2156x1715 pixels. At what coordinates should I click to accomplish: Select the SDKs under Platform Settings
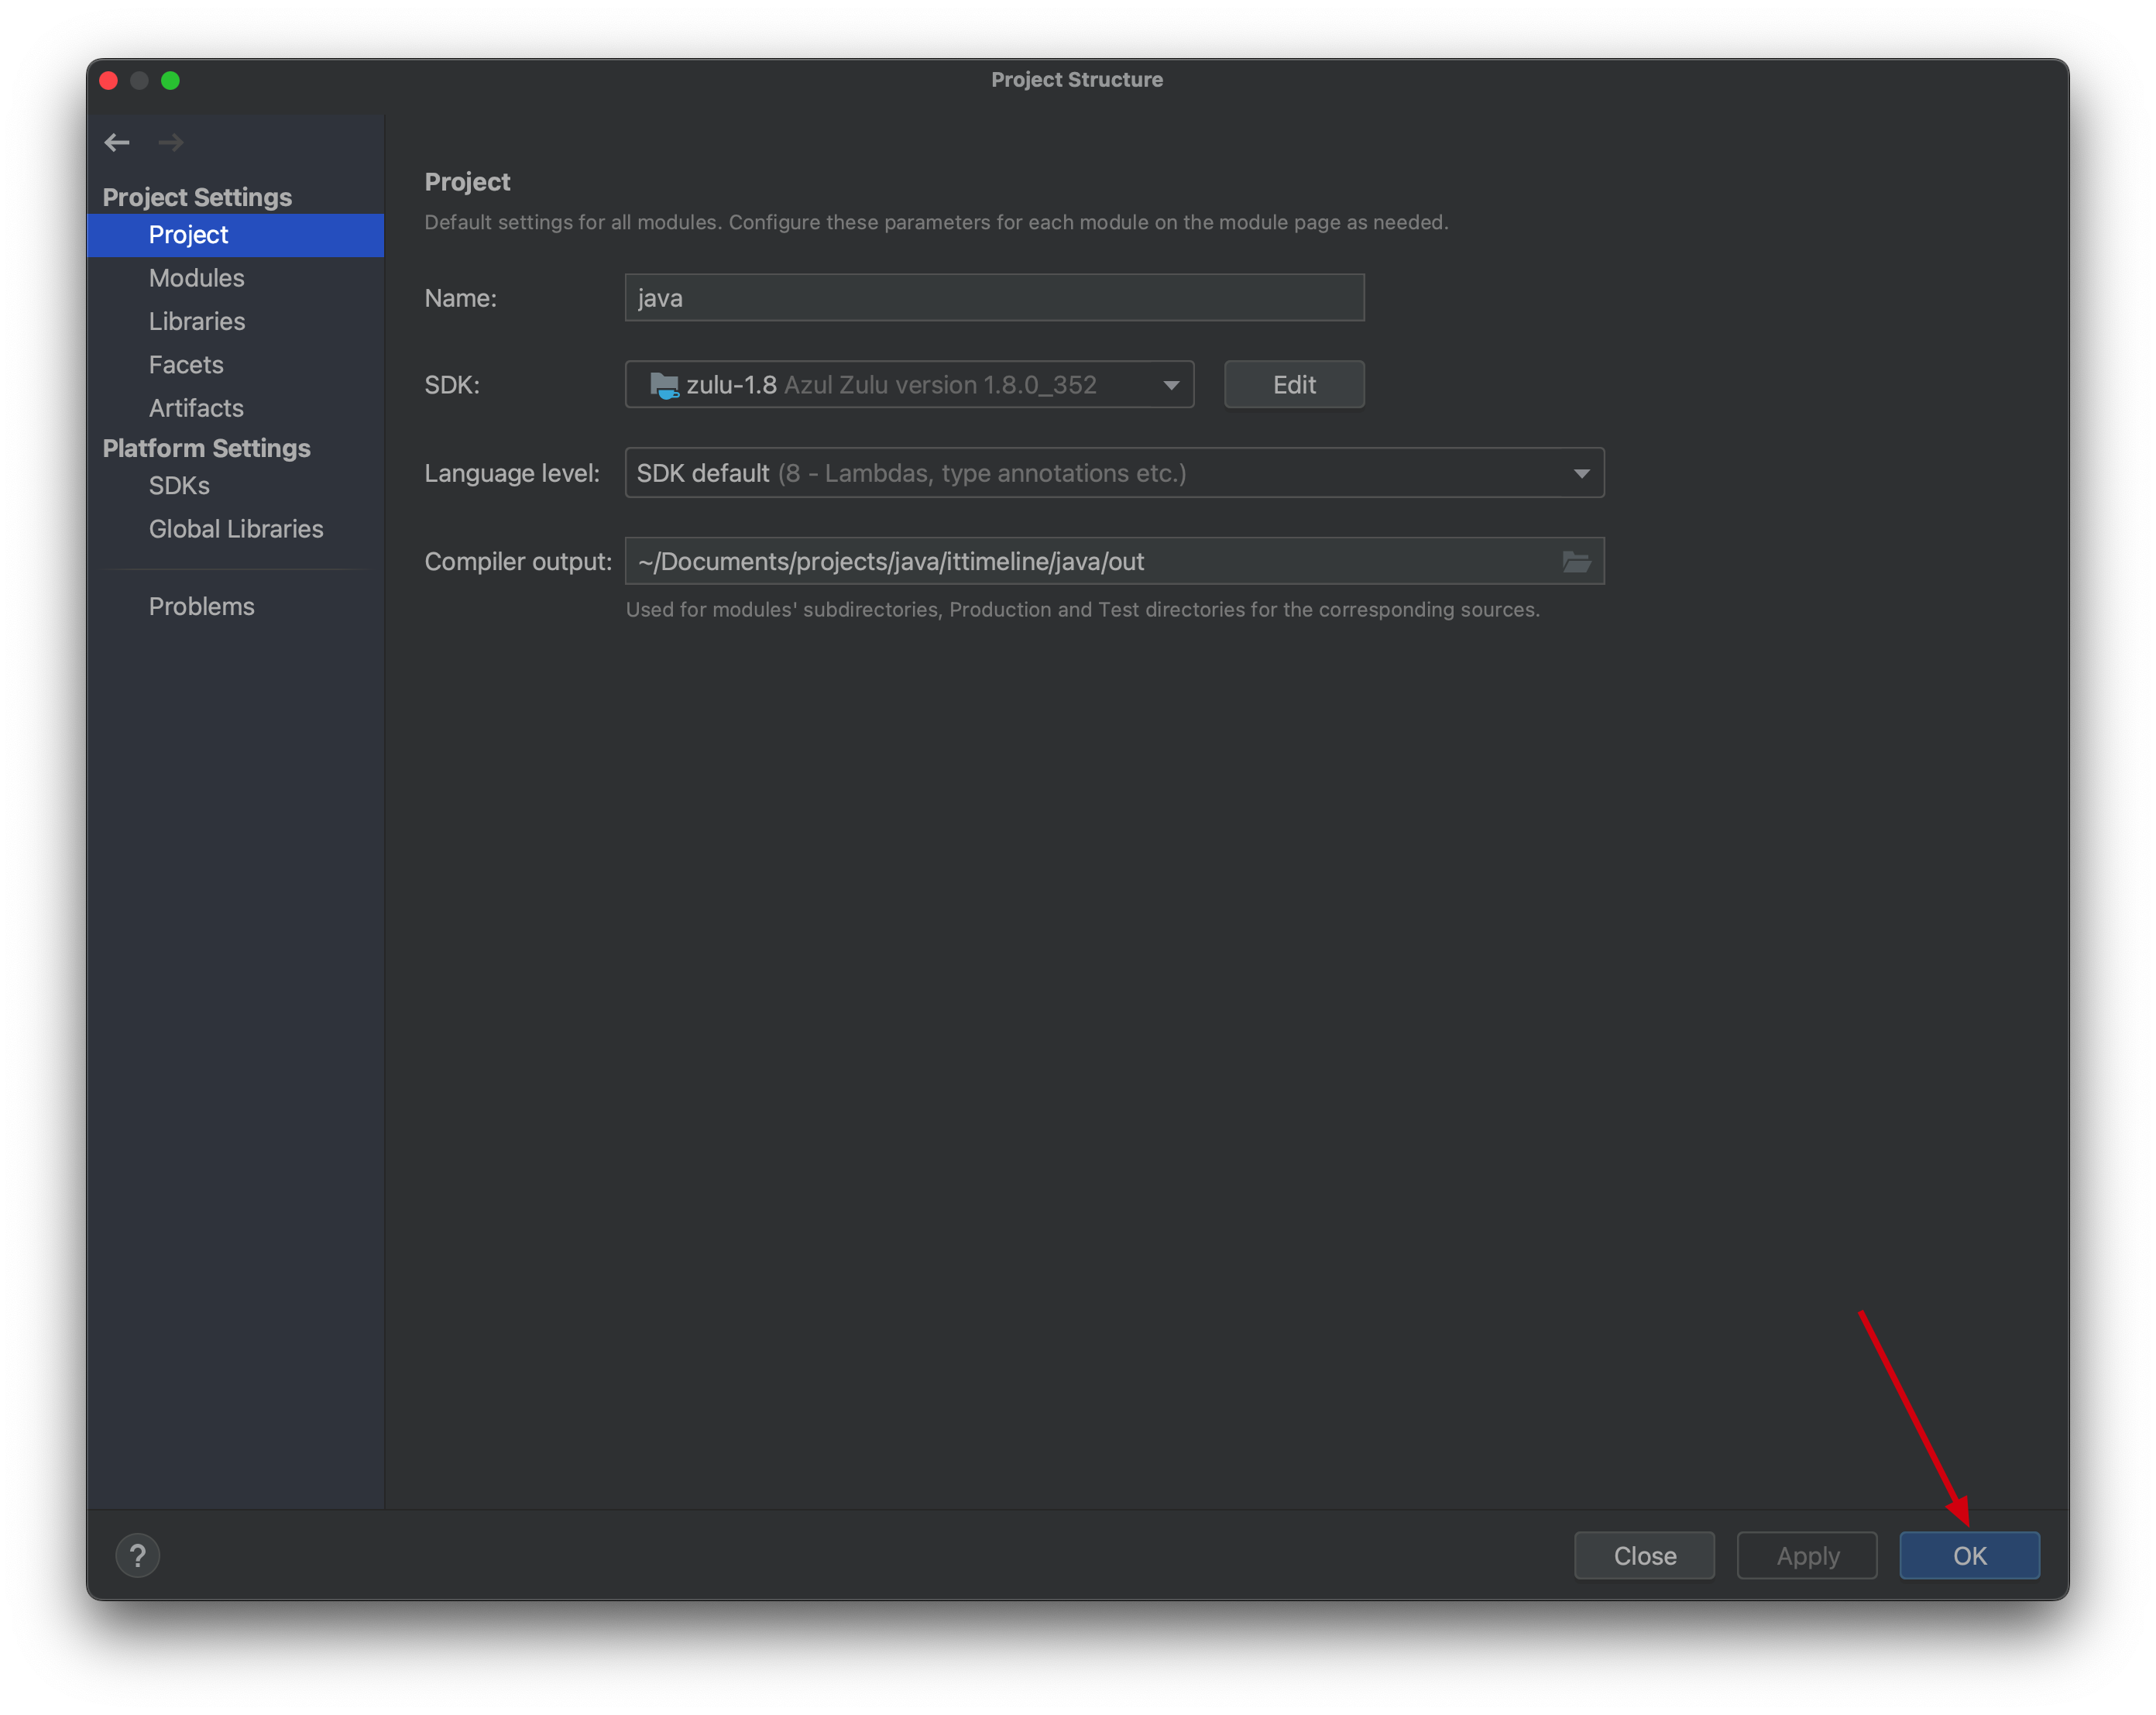[178, 486]
